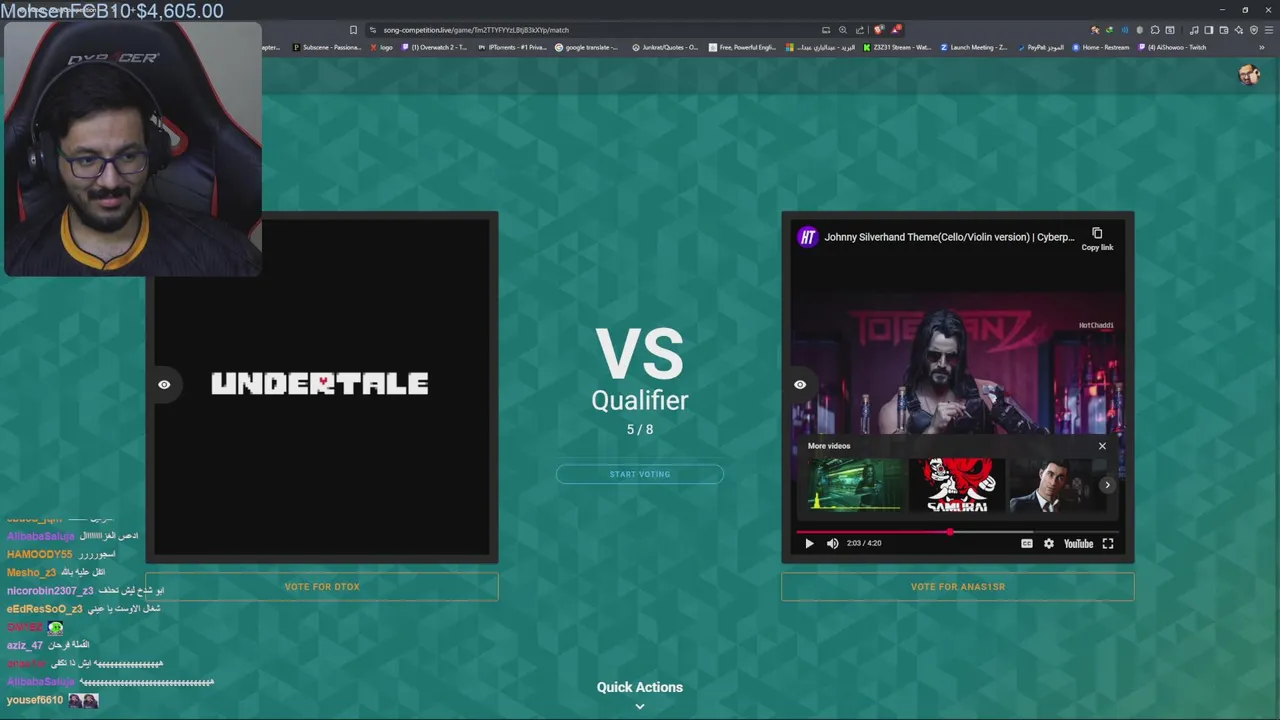1280x720 pixels.
Task: Open the browser hamburger menu
Action: 1268,30
